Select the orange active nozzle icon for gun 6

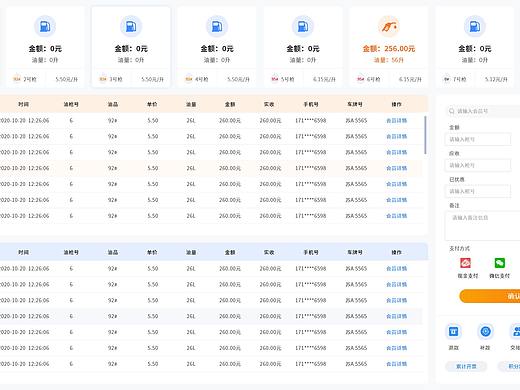(x=389, y=26)
